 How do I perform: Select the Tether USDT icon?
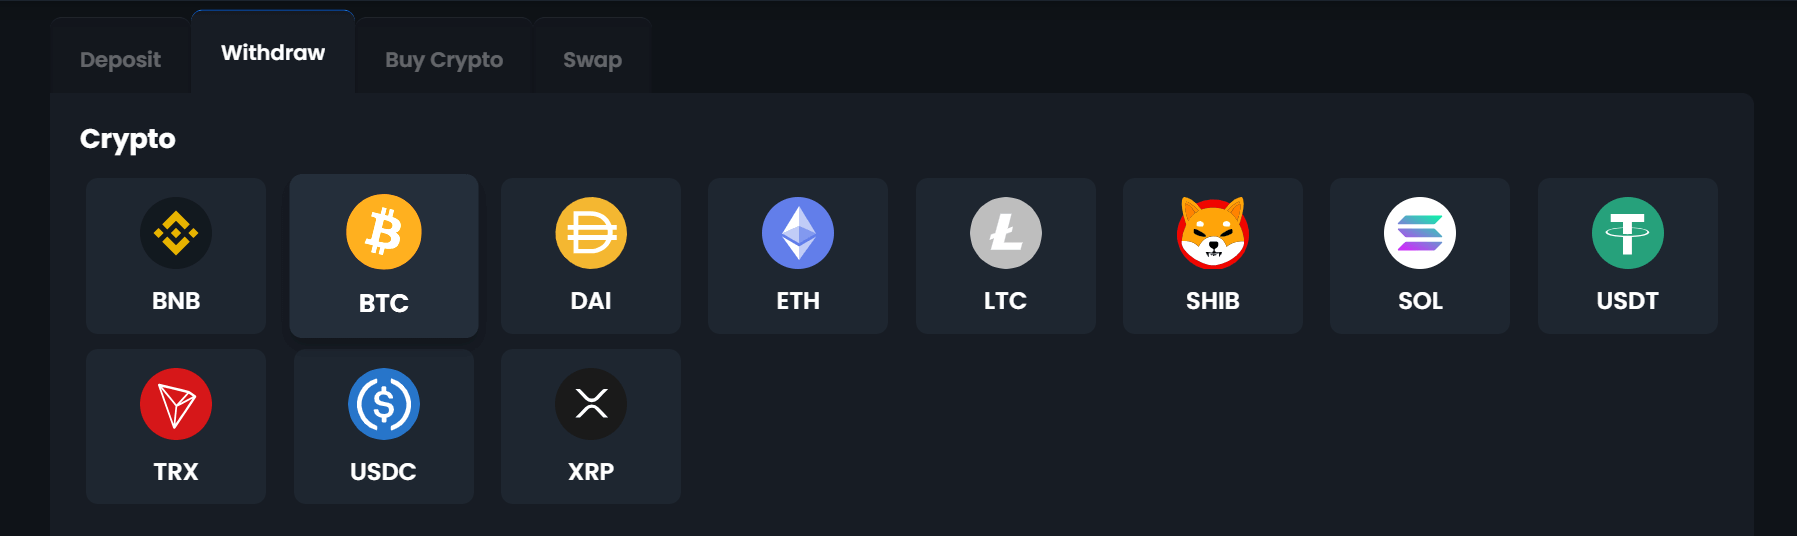click(1628, 233)
